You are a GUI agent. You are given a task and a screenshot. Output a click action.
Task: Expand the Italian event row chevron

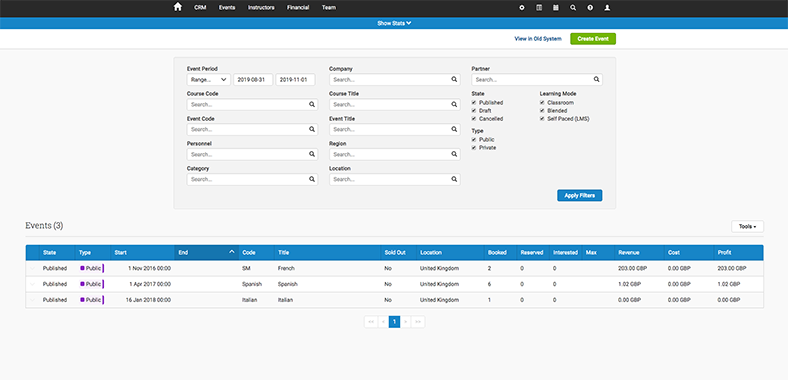(33, 300)
